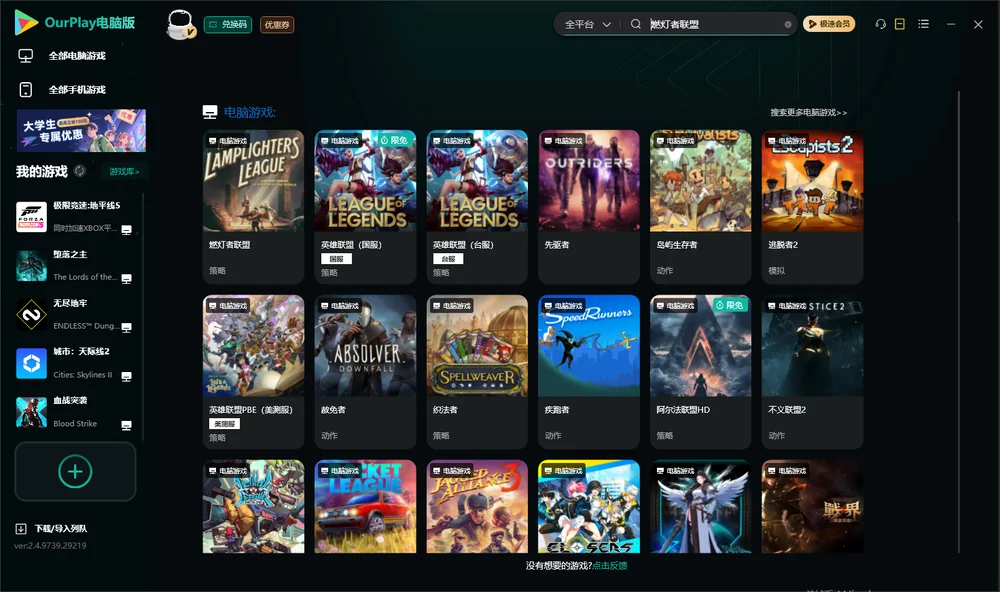Open the Spellweaver game thumbnail

[x=477, y=346]
